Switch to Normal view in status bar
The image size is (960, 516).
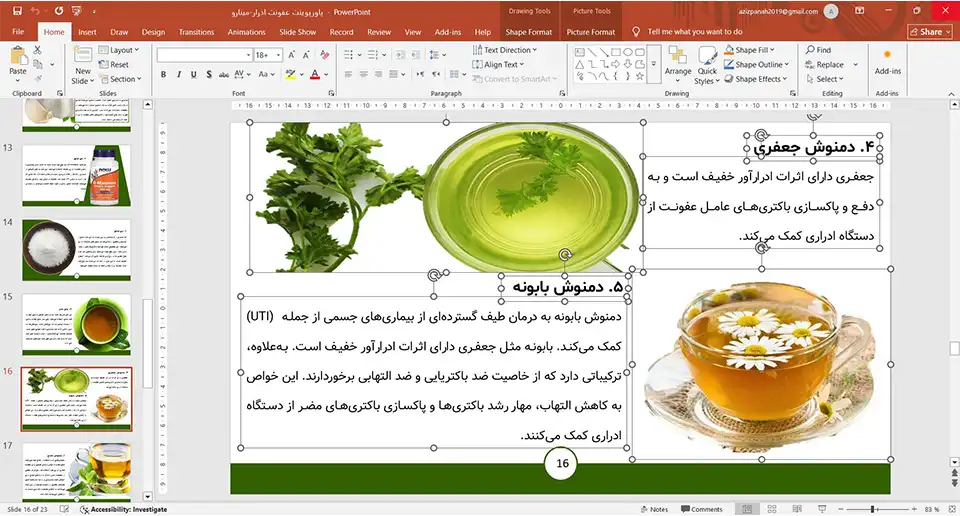click(x=747, y=509)
